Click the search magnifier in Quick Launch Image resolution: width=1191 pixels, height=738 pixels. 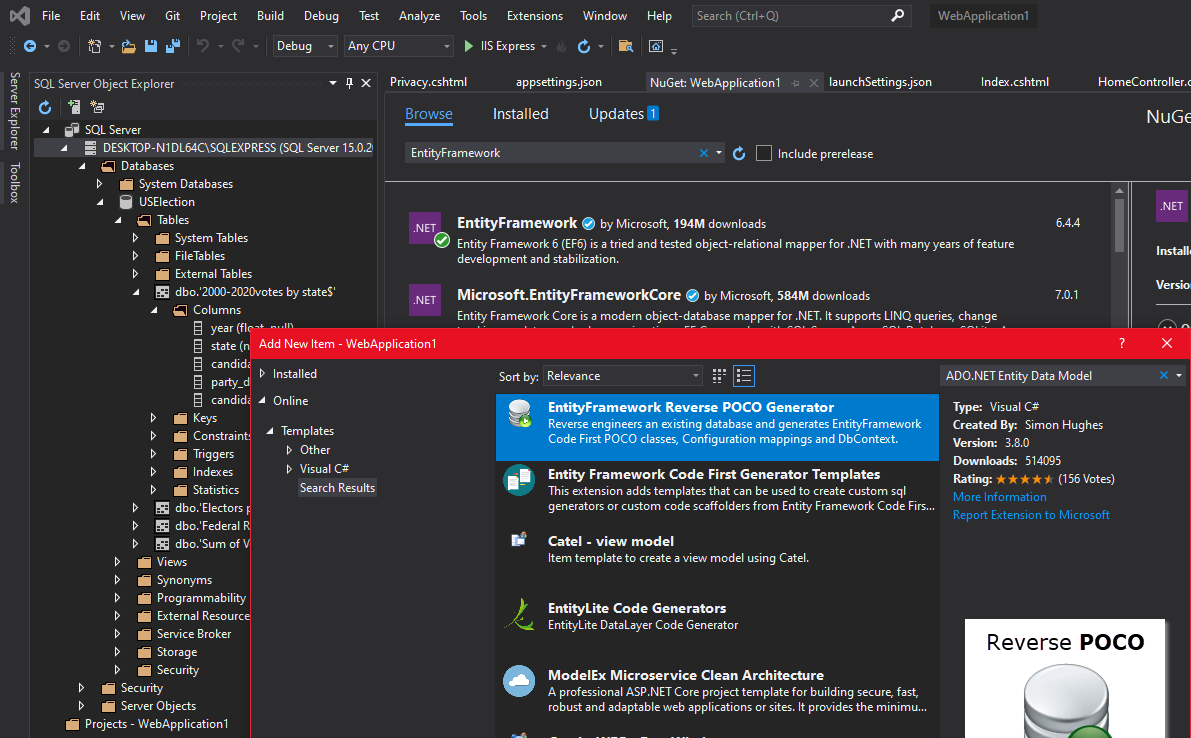(897, 15)
